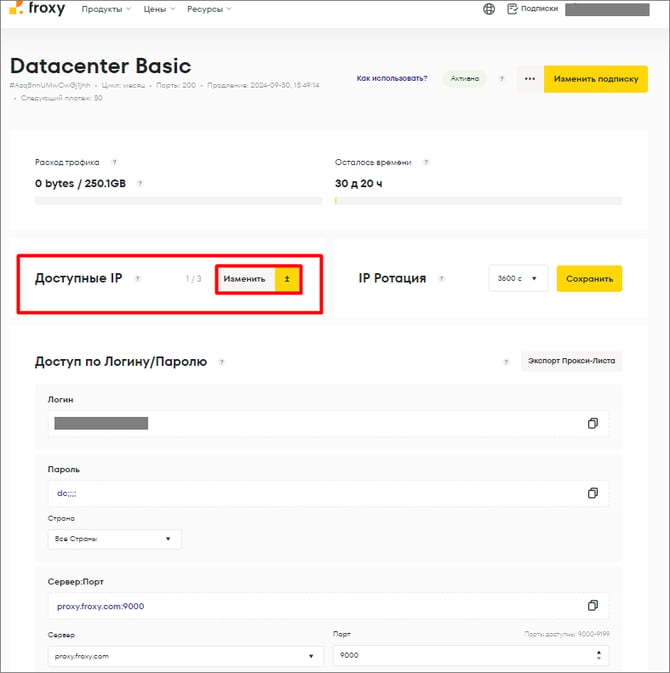
Task: Copy the Сервер:Порт value
Action: pyautogui.click(x=593, y=606)
